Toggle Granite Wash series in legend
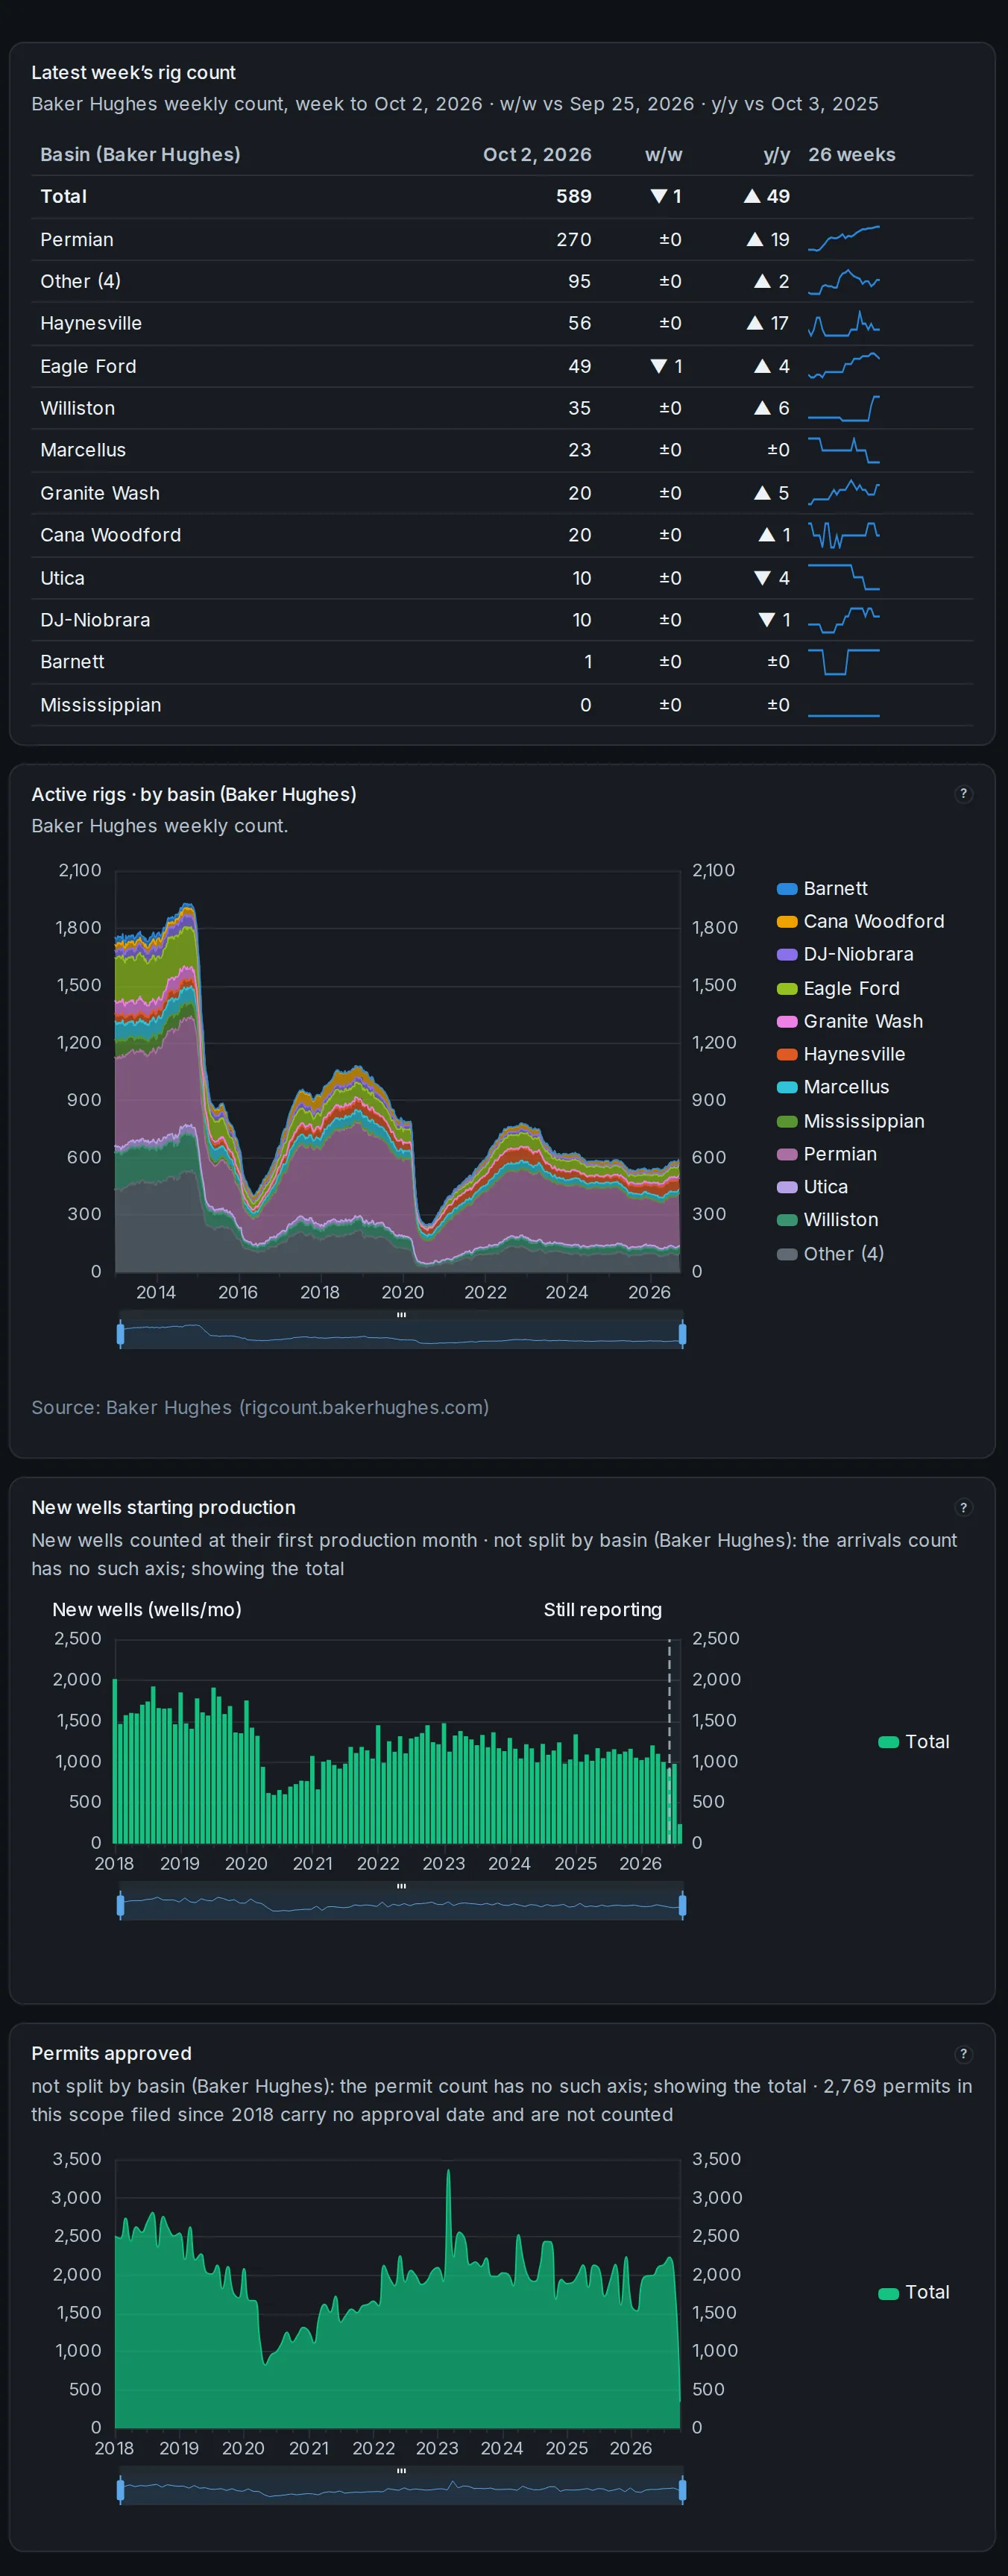 [x=850, y=1021]
